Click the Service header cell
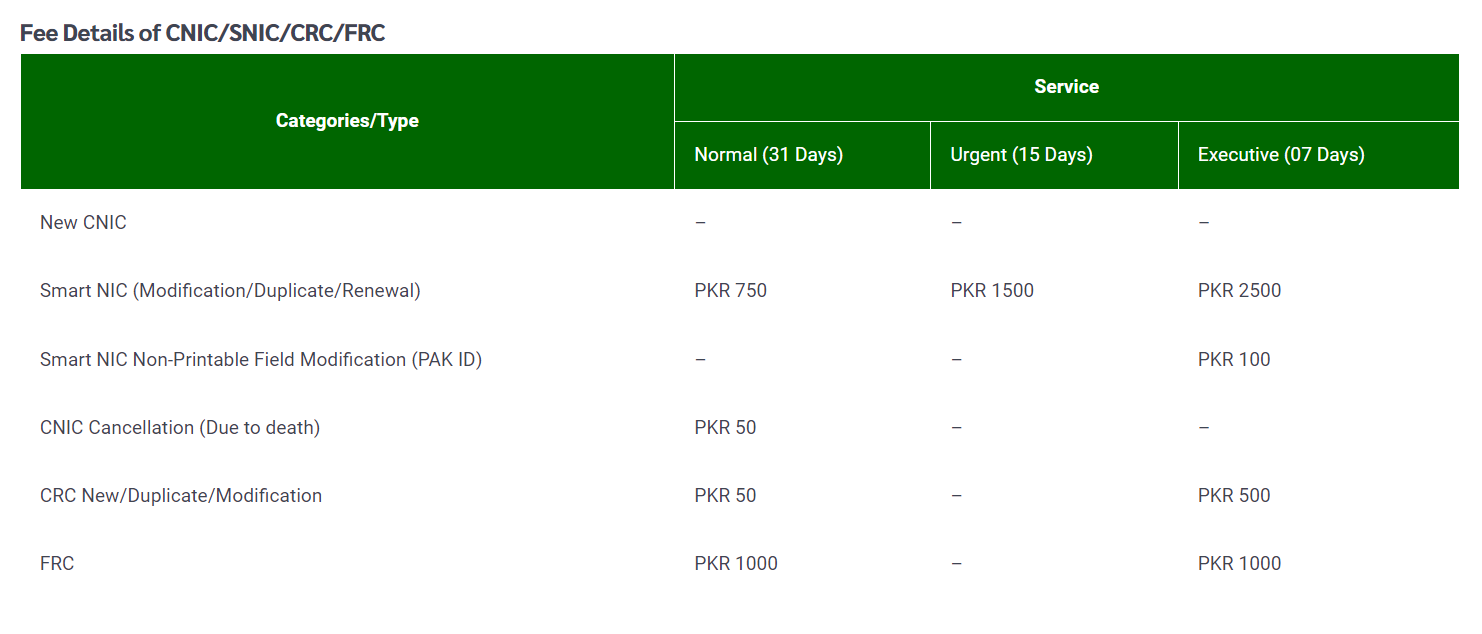Screen dimensions: 1482x634 pos(1066,87)
